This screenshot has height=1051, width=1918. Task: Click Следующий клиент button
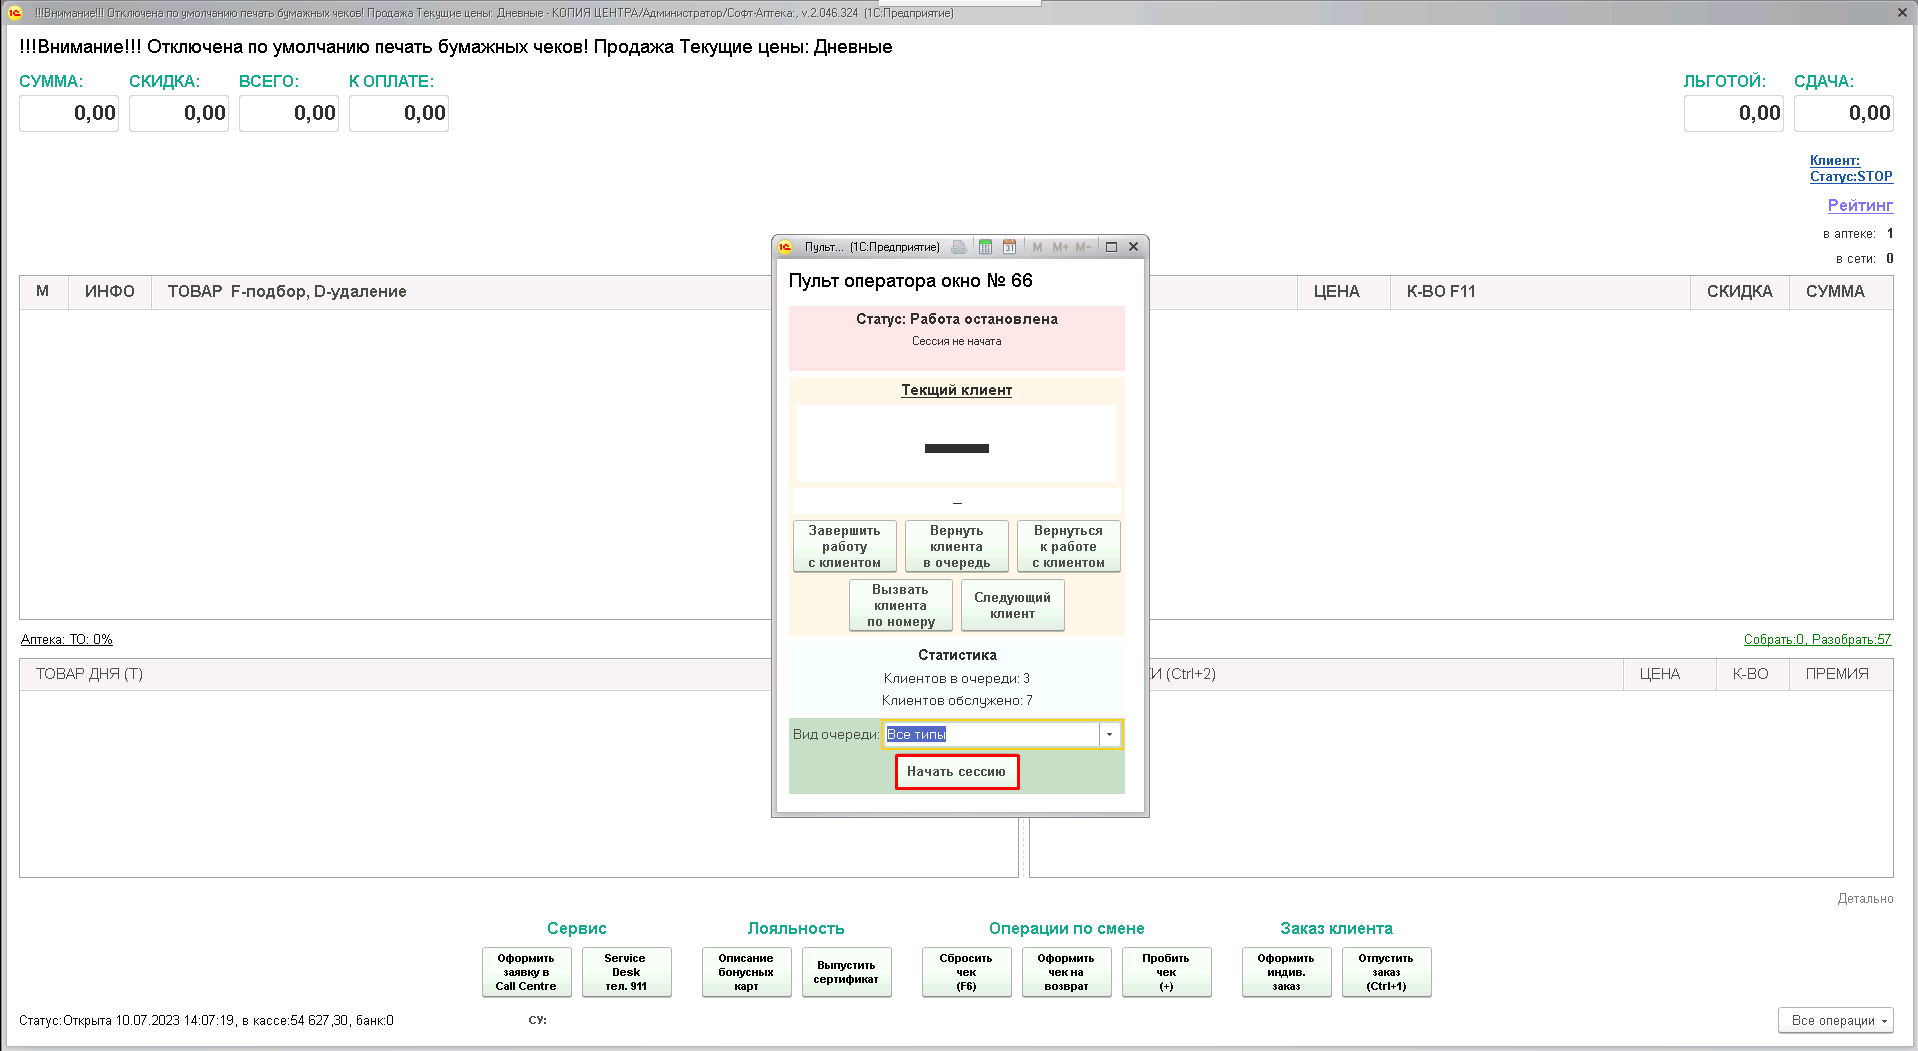1012,606
